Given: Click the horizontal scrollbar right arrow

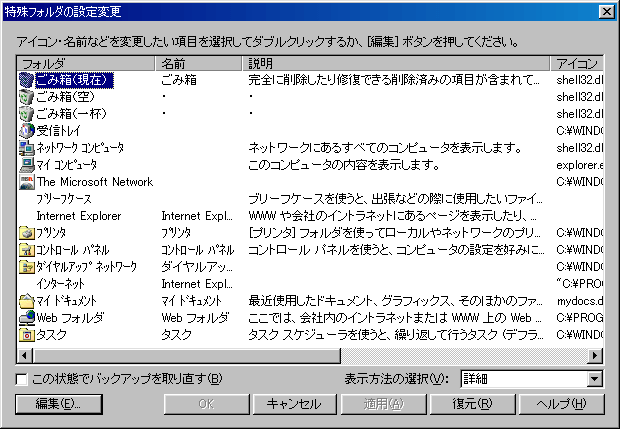Looking at the screenshot, I should (x=595, y=356).
